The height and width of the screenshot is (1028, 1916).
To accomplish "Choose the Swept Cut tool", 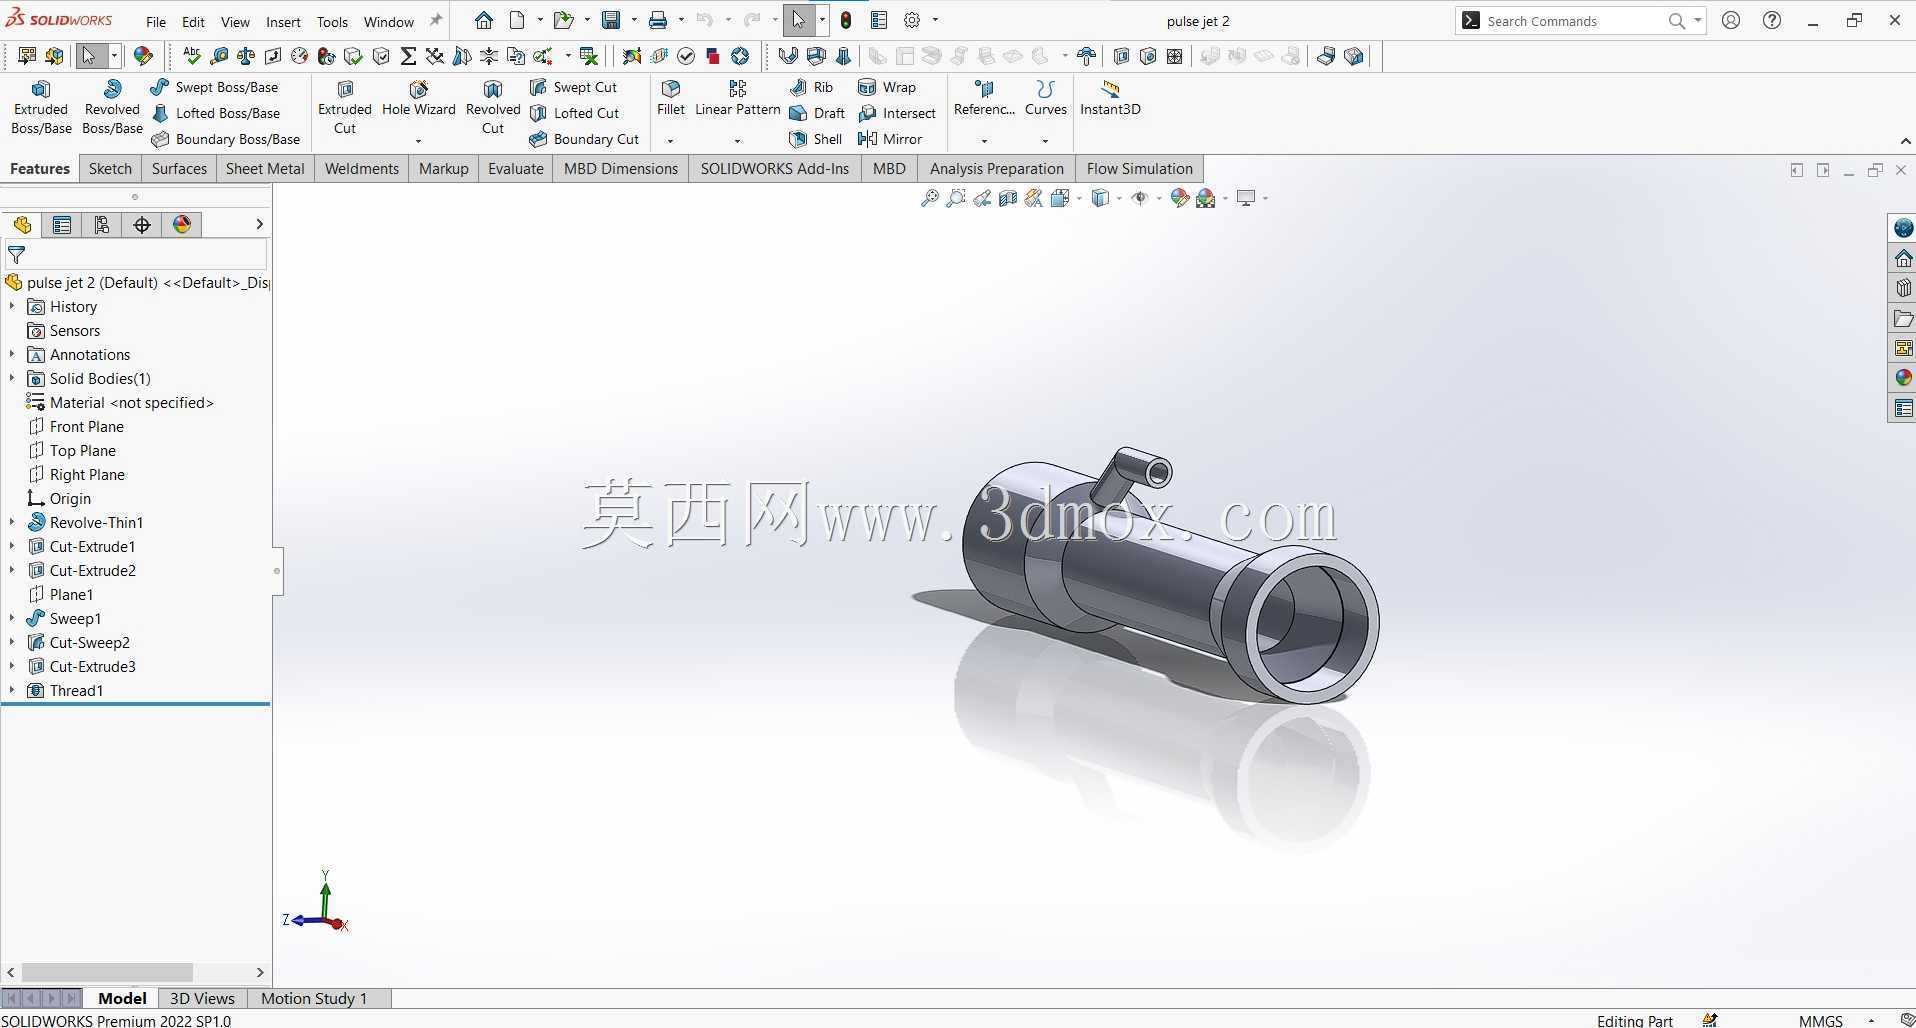I will coord(574,87).
